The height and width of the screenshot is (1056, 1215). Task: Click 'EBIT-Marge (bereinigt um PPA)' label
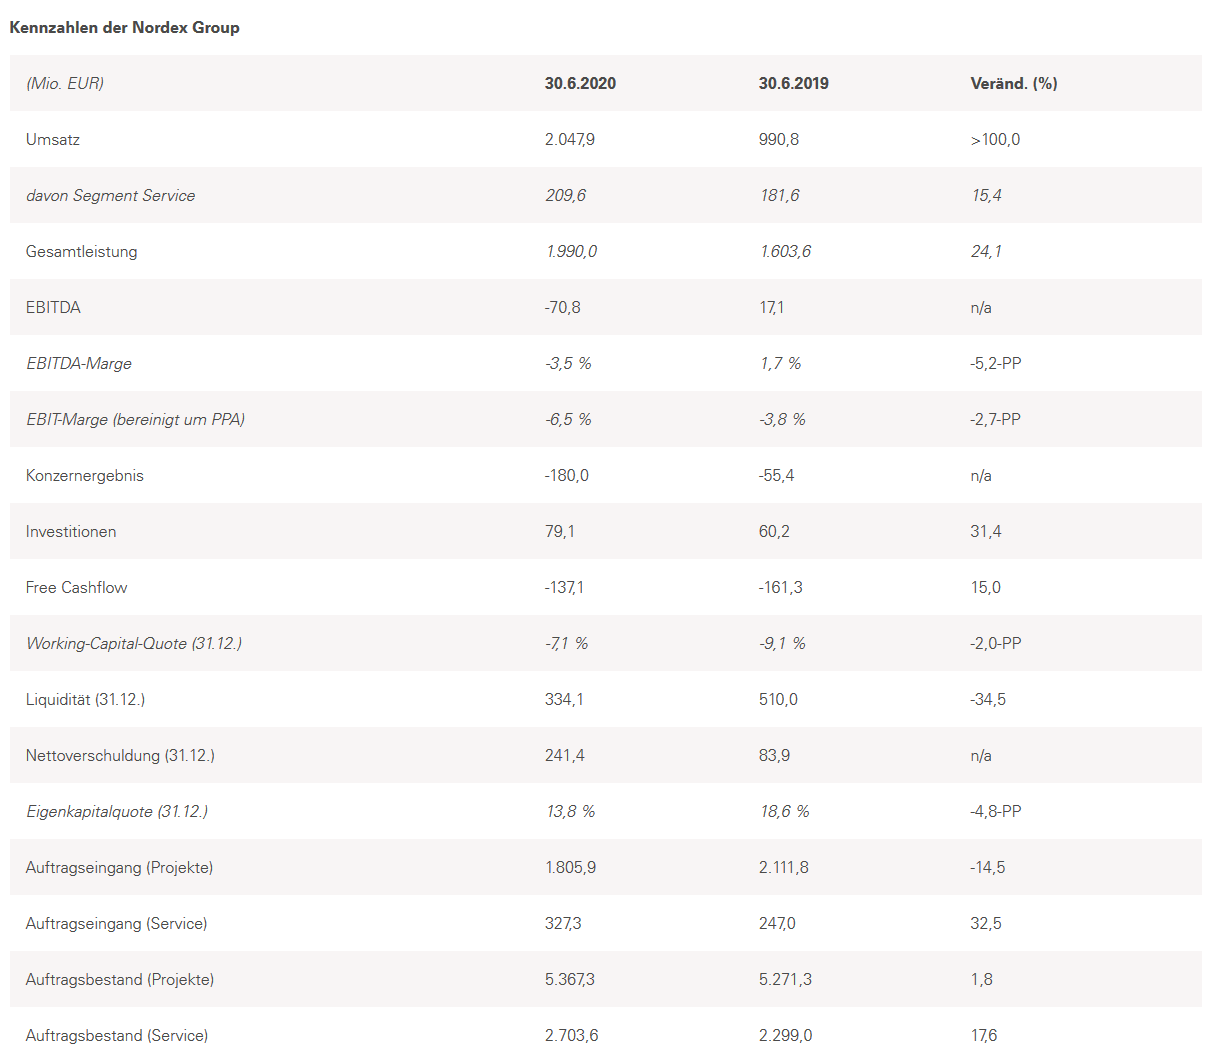(x=135, y=420)
